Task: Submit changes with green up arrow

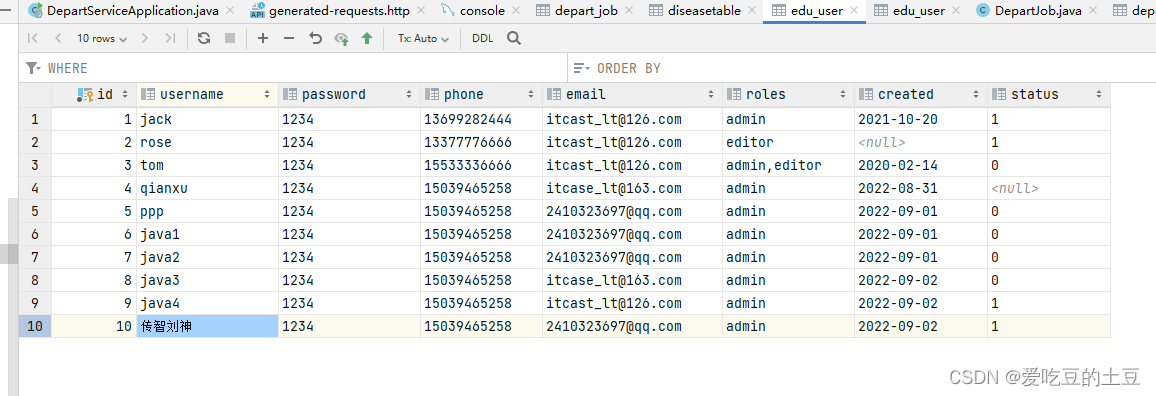Action: point(367,38)
